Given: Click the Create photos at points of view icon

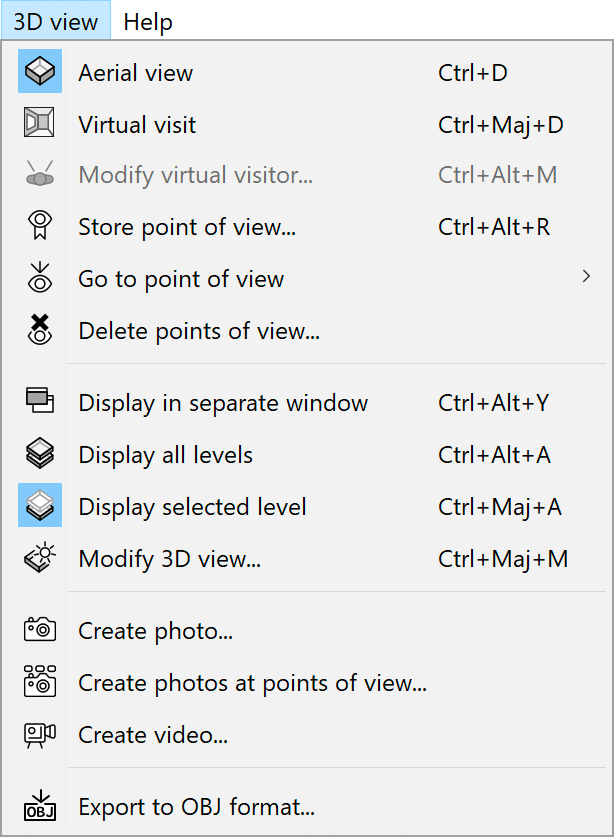Looking at the screenshot, I should 40,683.
